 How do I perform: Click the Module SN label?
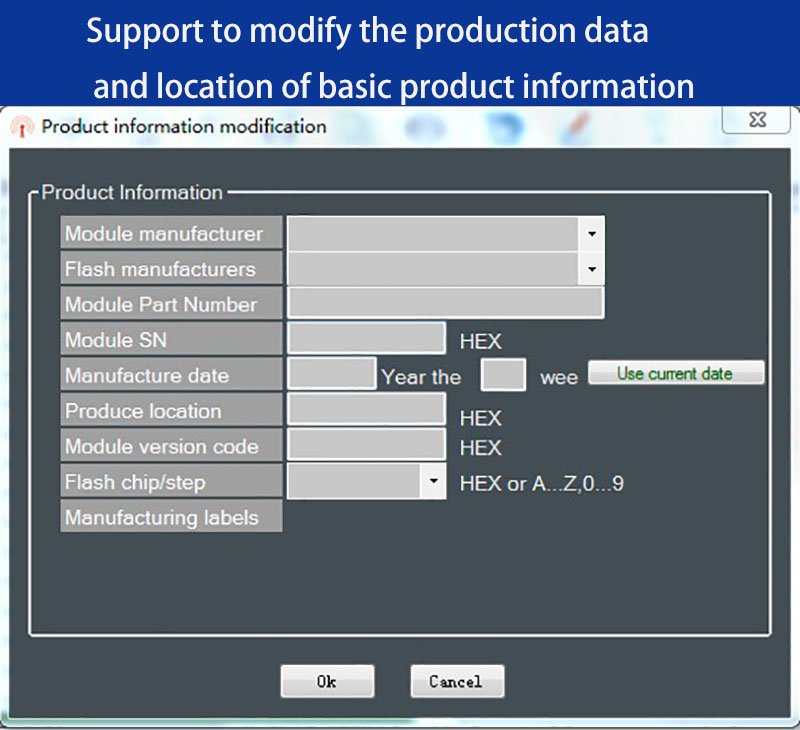coord(171,339)
